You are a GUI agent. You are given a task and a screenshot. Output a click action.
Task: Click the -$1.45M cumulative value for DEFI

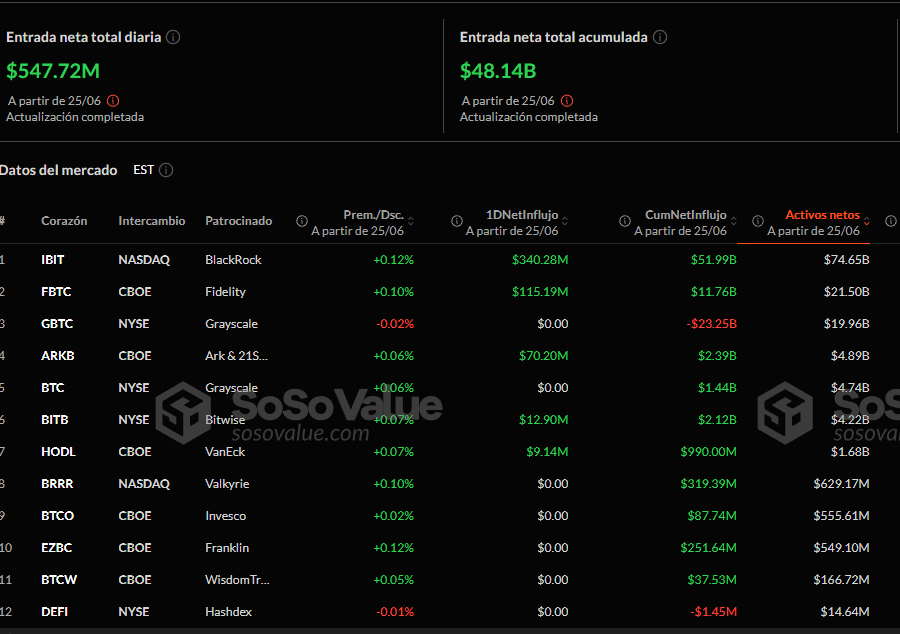click(x=713, y=612)
